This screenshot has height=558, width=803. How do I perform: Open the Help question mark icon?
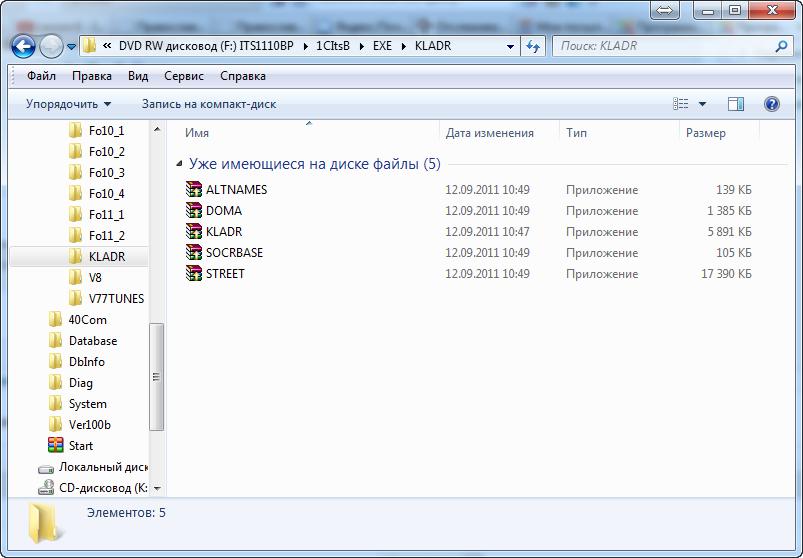point(771,104)
